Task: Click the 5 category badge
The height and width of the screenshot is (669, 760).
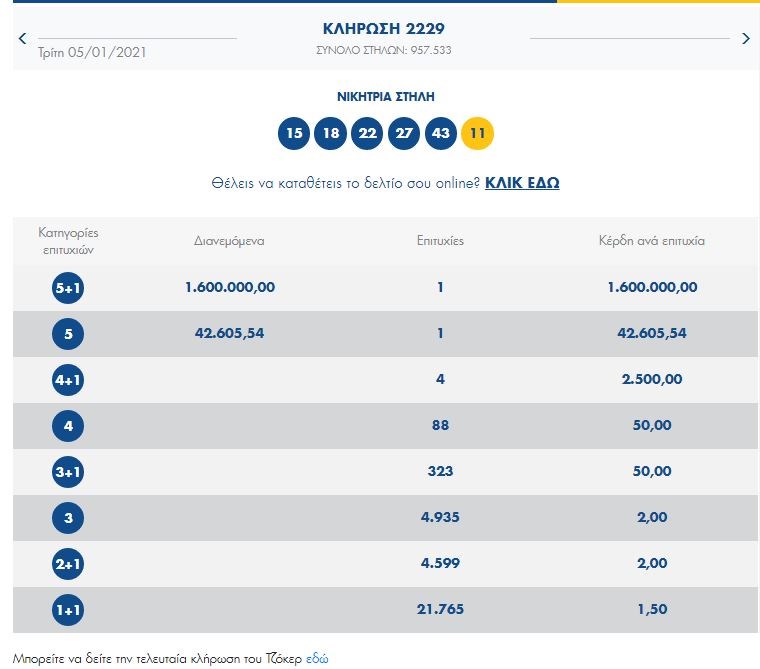Action: pyautogui.click(x=68, y=334)
